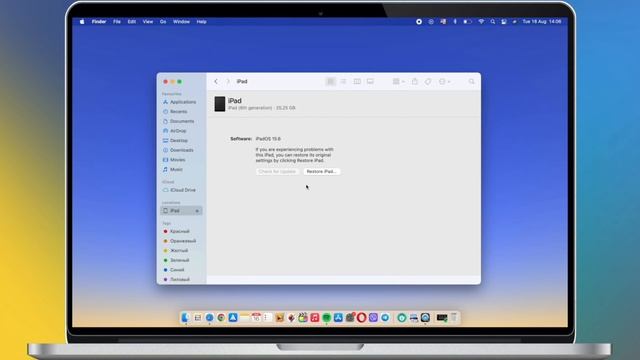Click the iPadOS software version text
The height and width of the screenshot is (360, 640).
pos(268,139)
